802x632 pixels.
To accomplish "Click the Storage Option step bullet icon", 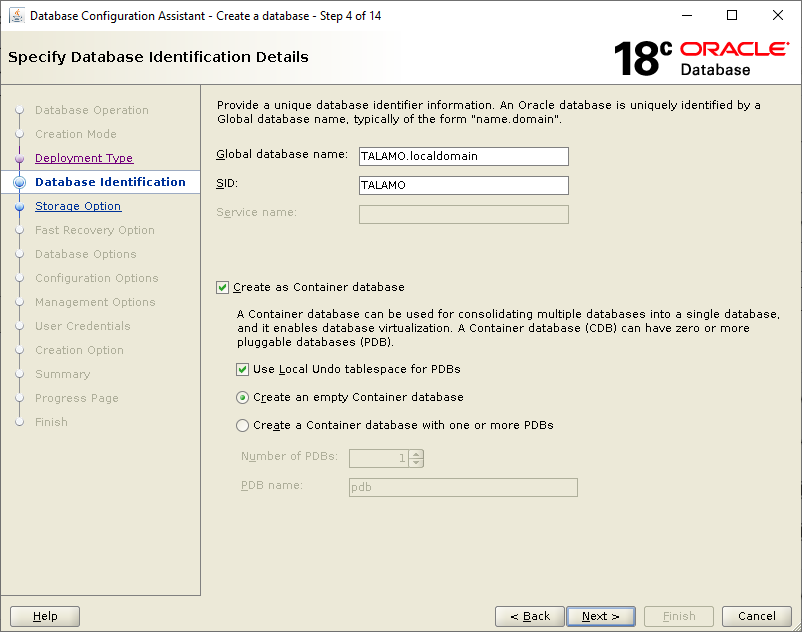I will pyautogui.click(x=19, y=207).
